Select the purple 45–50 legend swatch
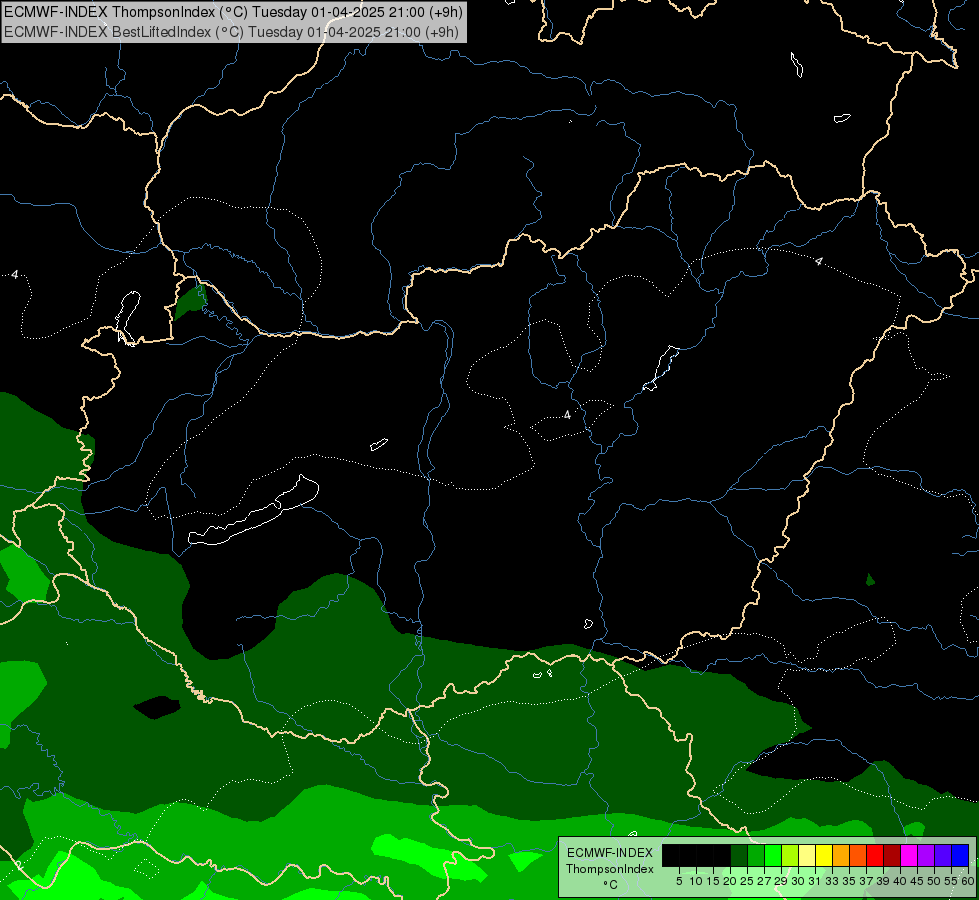 [x=926, y=855]
